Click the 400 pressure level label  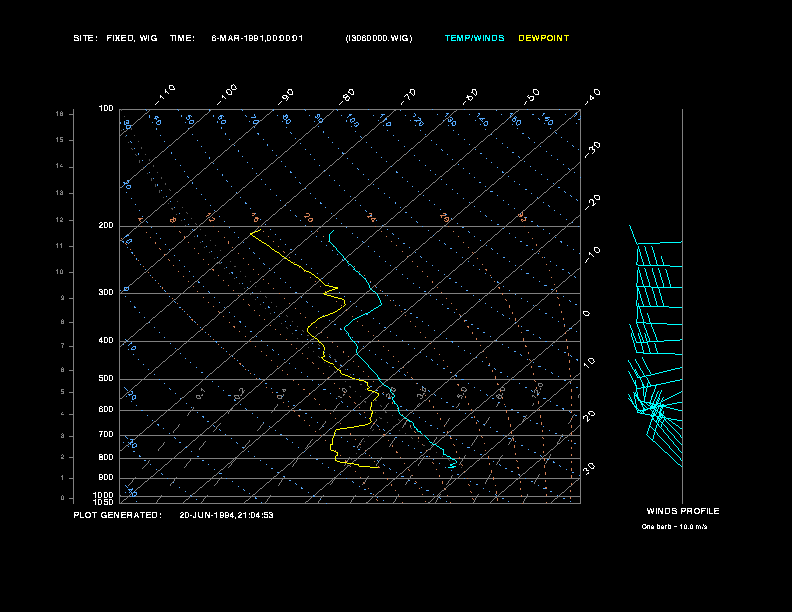pos(106,340)
